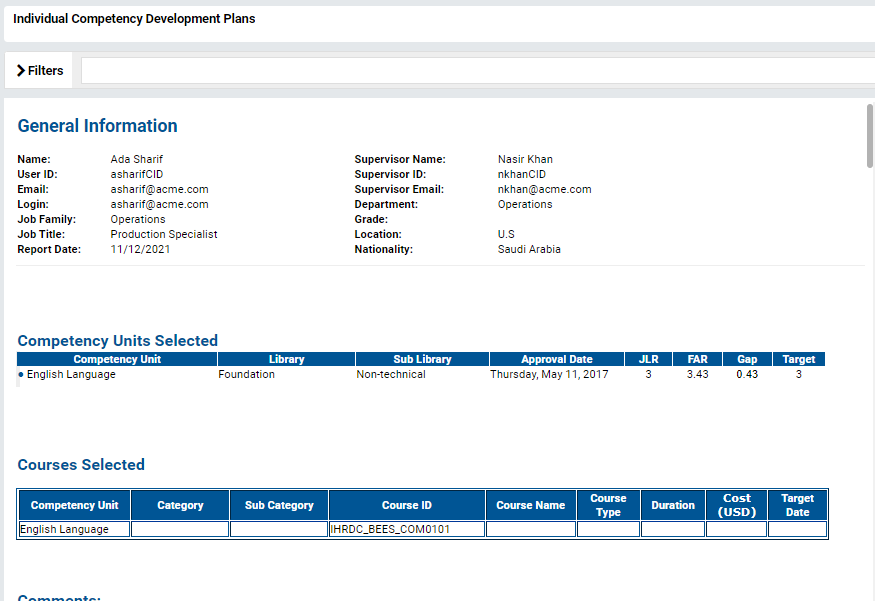Click the Gap column header
This screenshot has height=601, width=875.
tap(747, 359)
